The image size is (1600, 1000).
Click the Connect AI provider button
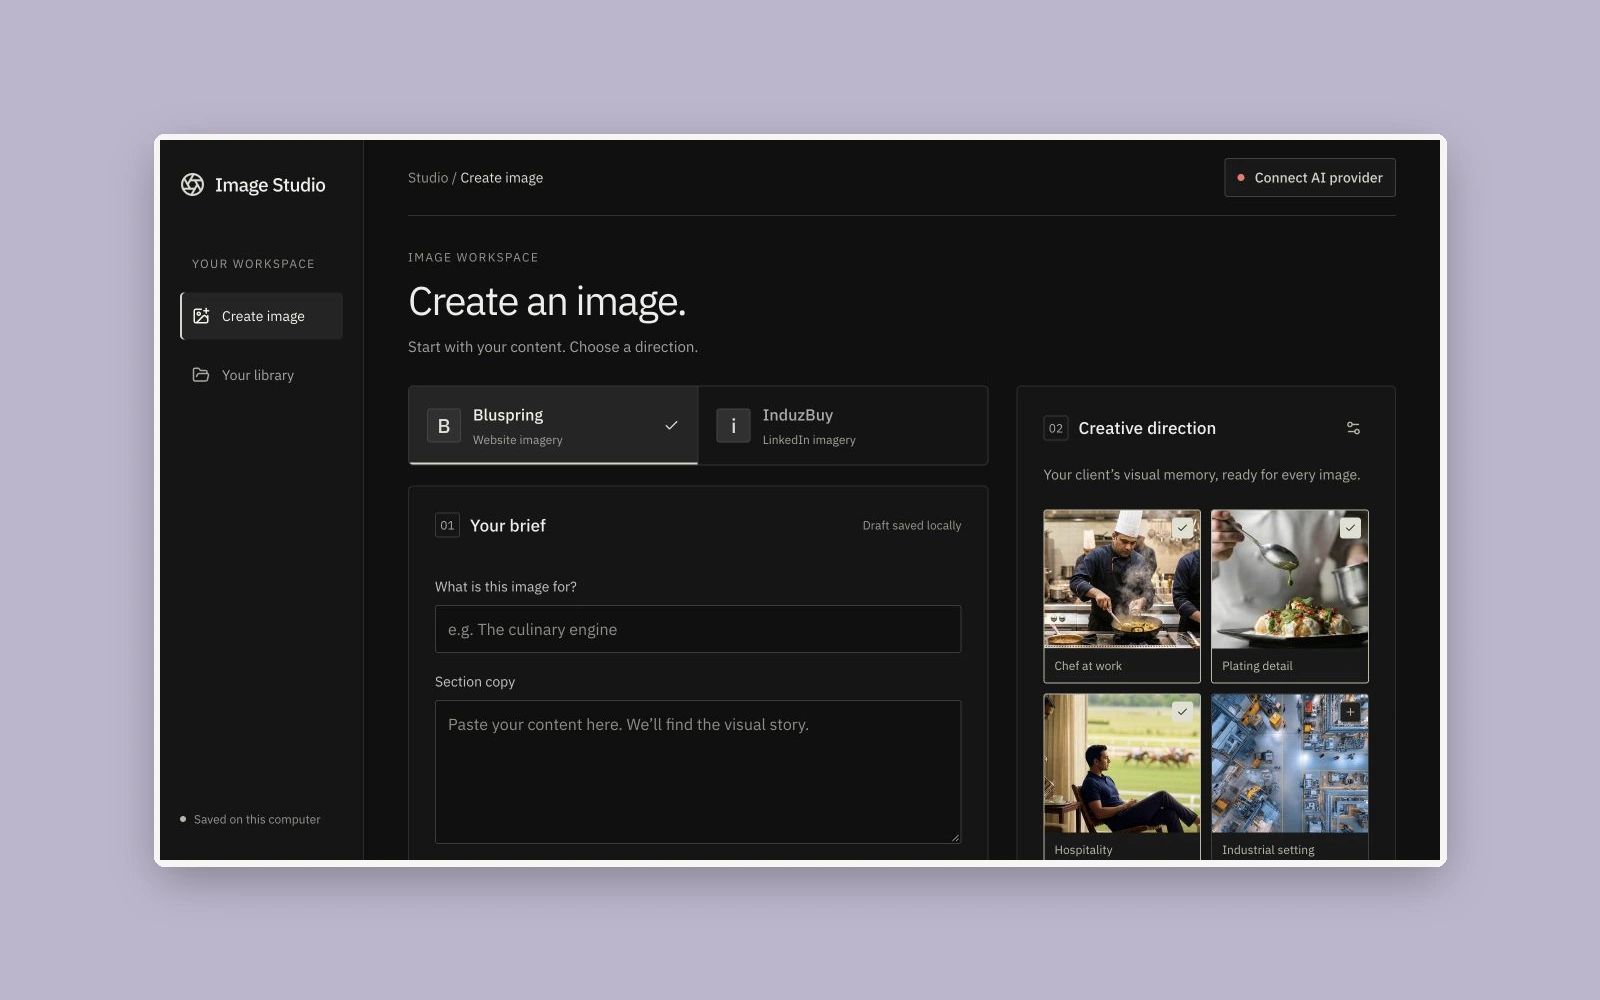pos(1310,178)
